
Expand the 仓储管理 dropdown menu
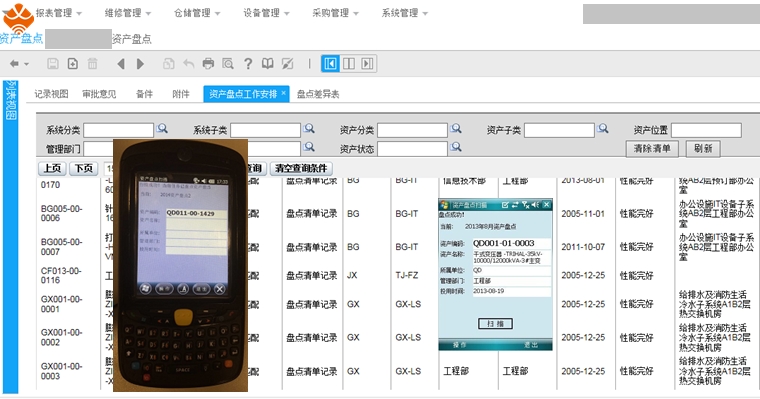(x=197, y=13)
